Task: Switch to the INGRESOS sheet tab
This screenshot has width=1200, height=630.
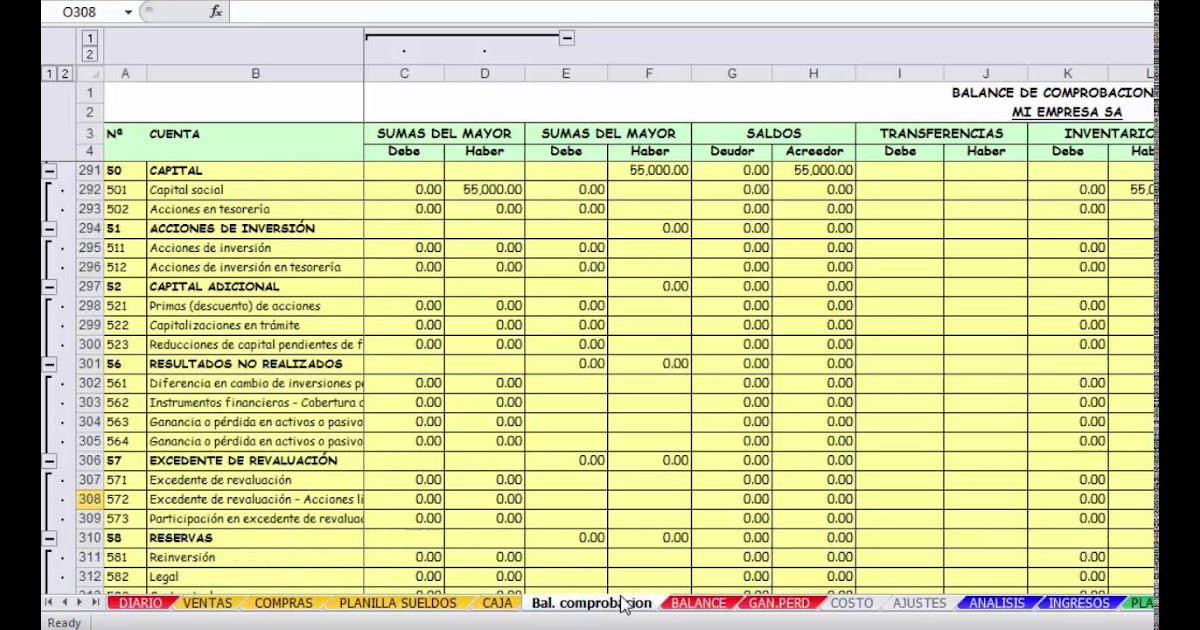Action: click(1078, 603)
